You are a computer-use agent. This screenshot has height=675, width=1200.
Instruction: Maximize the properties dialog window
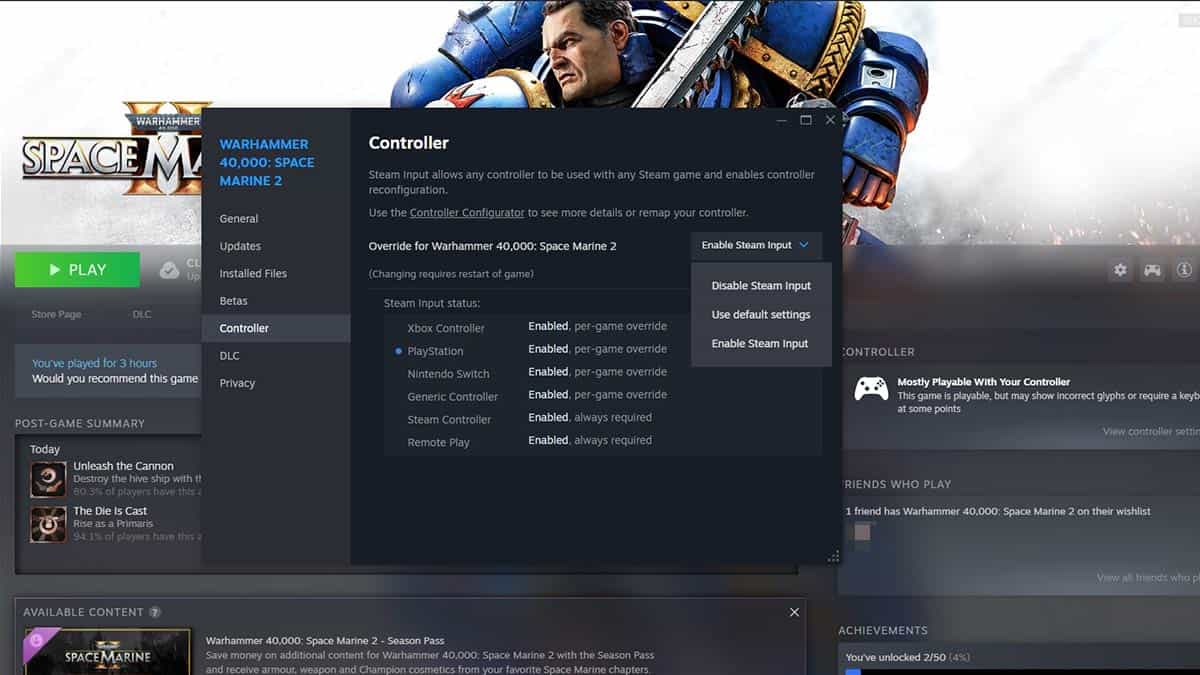(x=806, y=120)
